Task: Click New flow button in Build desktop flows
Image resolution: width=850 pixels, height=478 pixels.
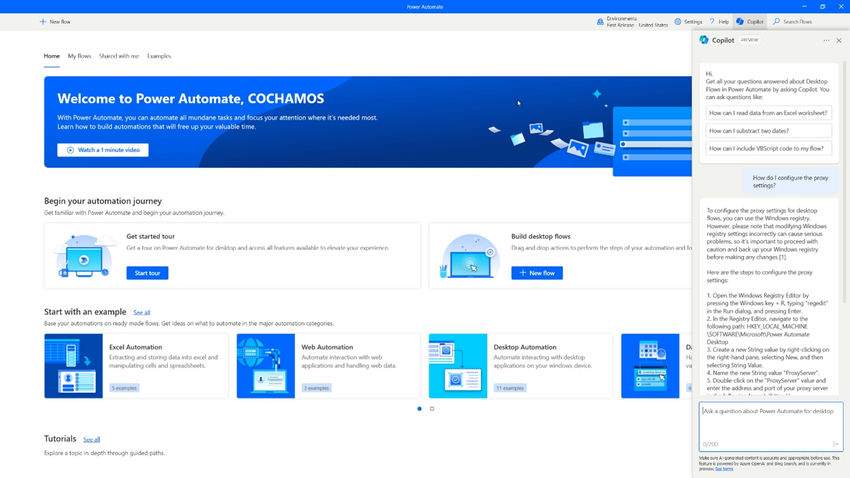Action: click(537, 273)
